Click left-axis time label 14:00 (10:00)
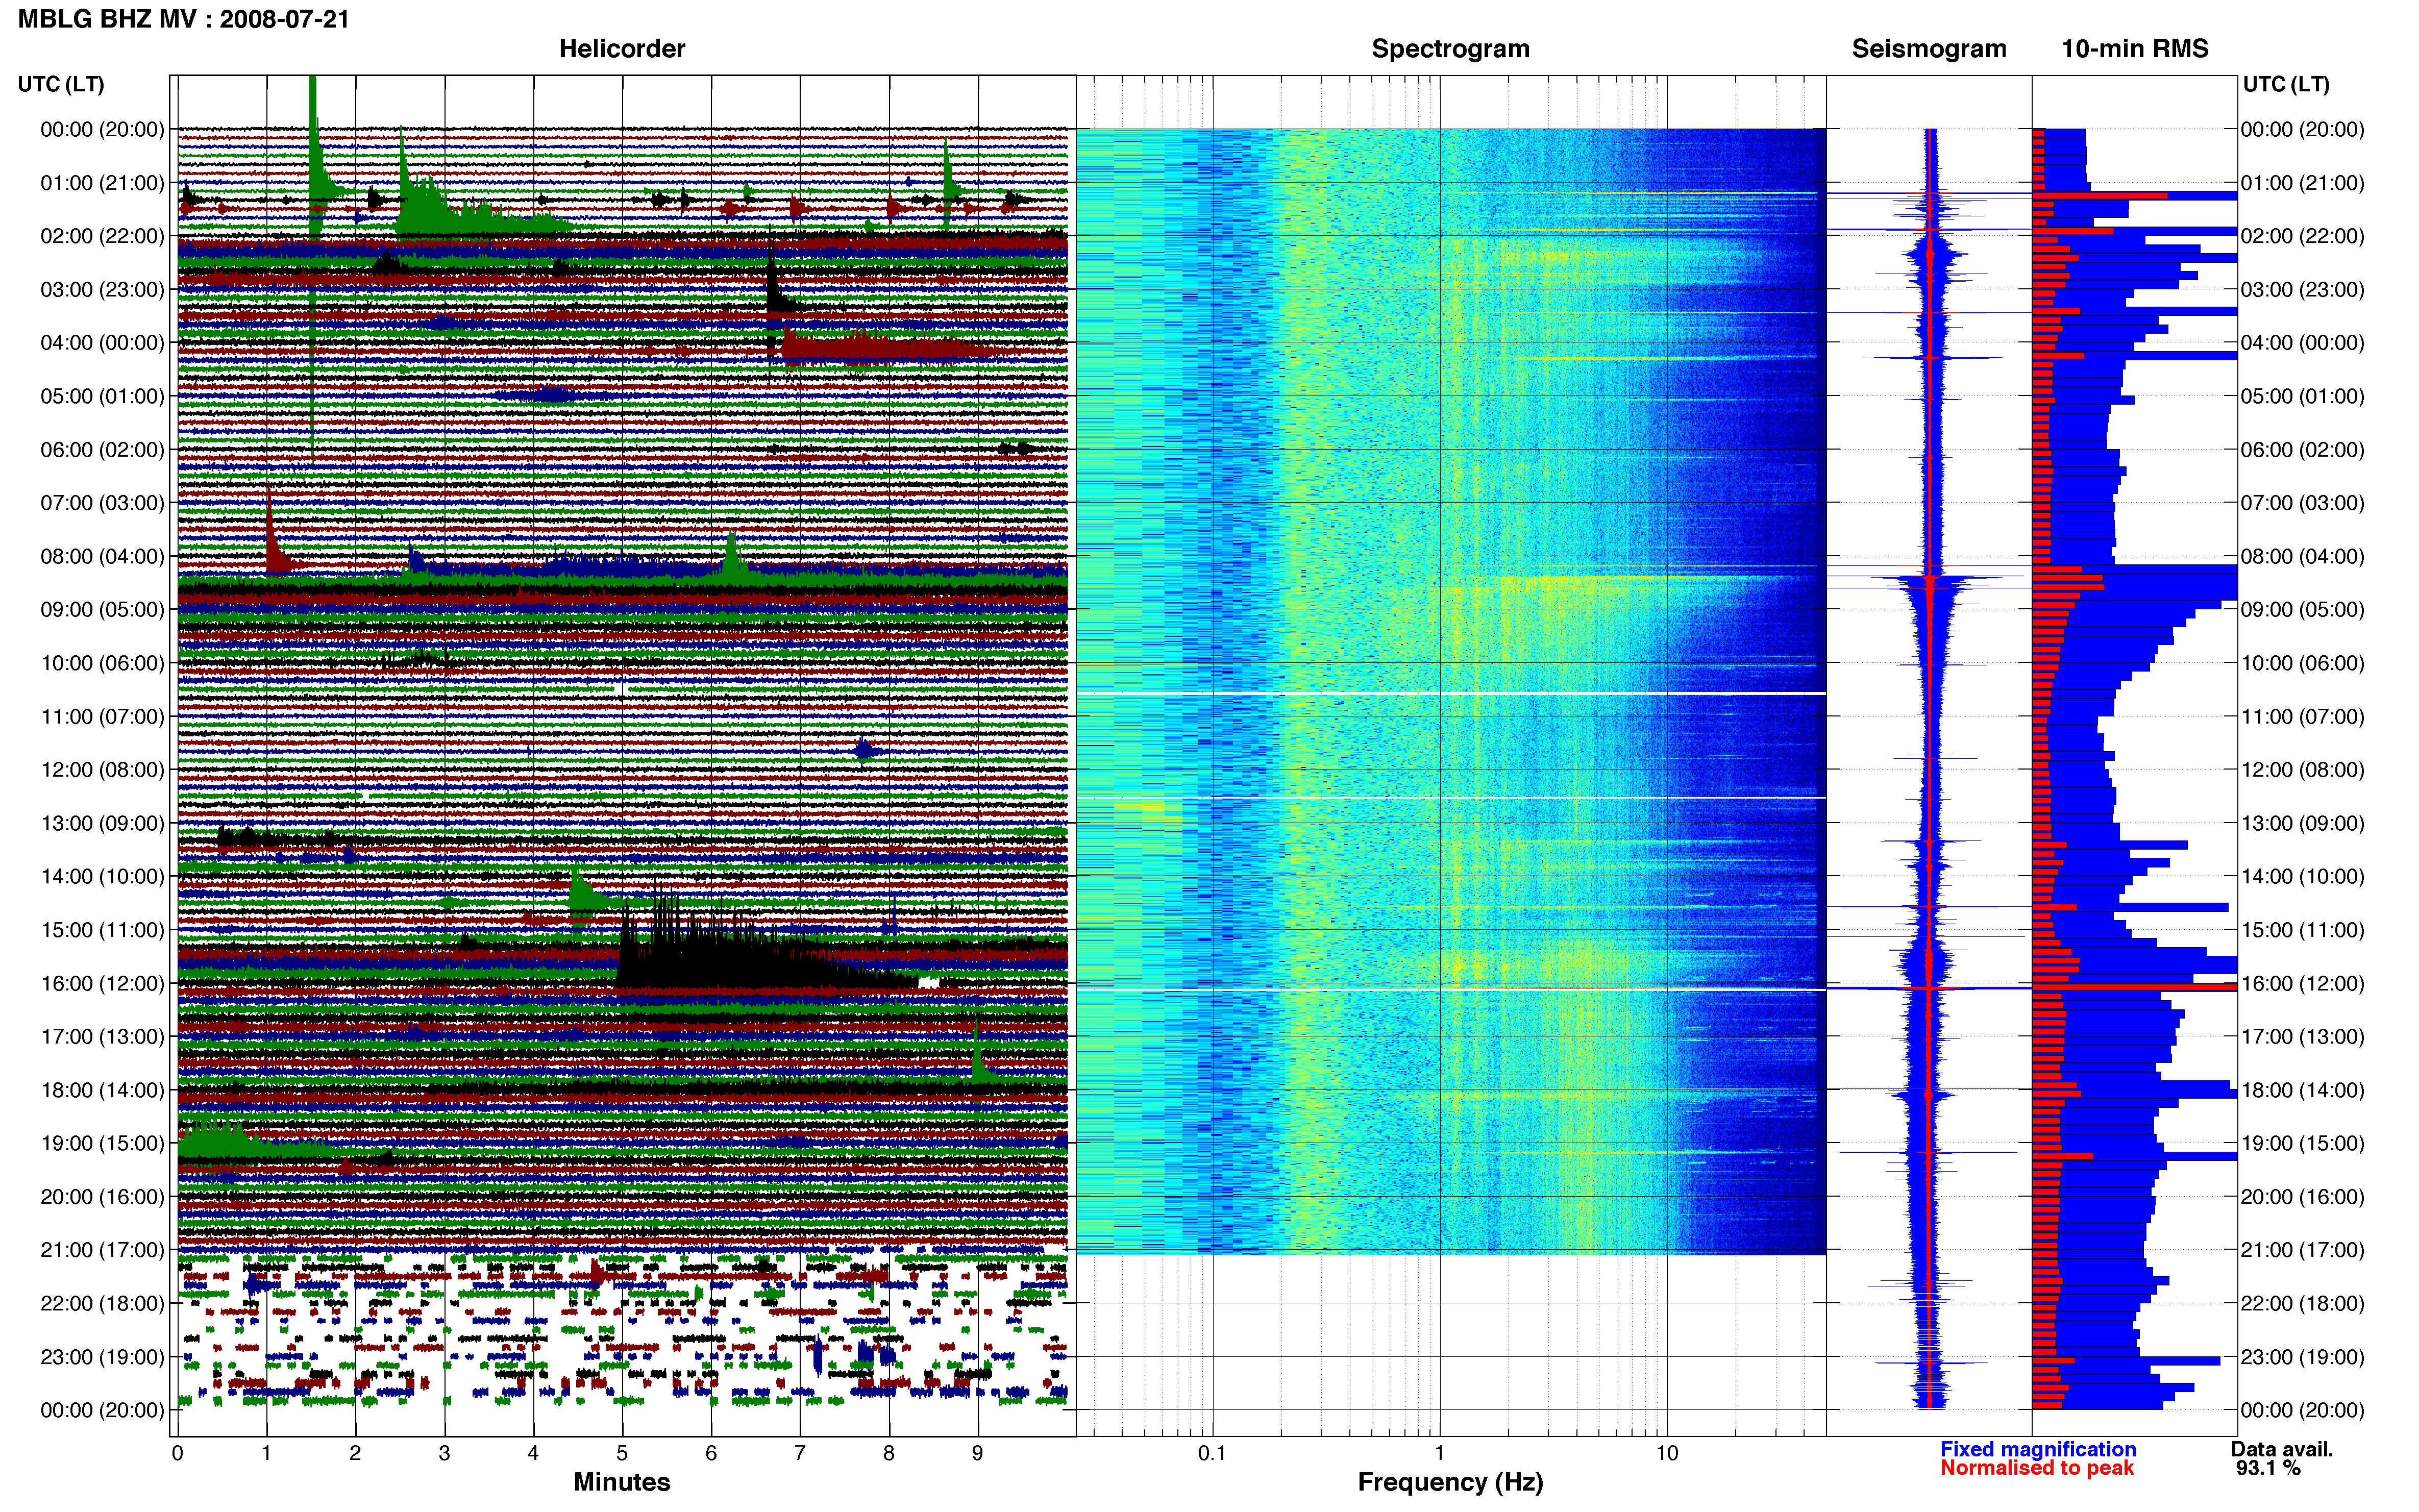The width and height of the screenshot is (2419, 1512). pyautogui.click(x=102, y=877)
